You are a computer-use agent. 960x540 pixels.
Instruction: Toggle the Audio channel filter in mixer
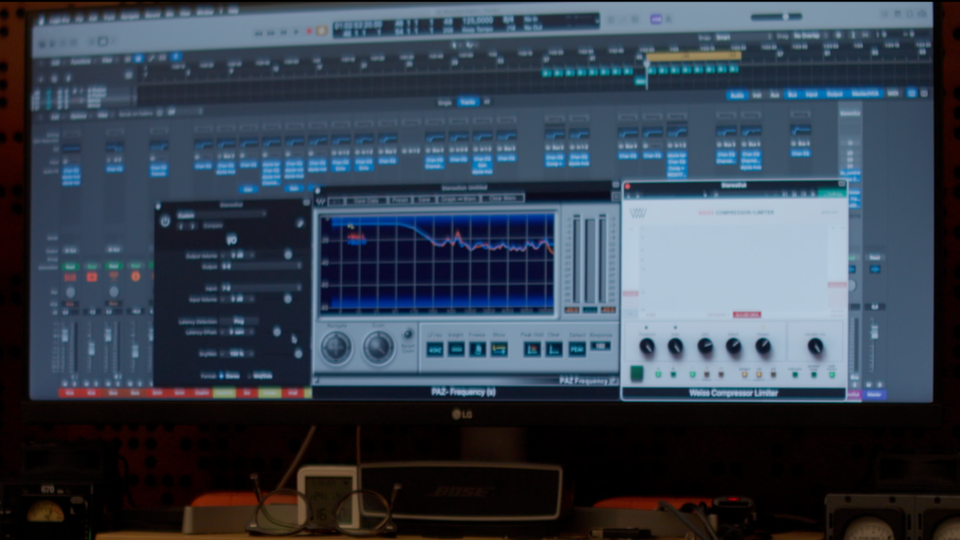pos(737,96)
